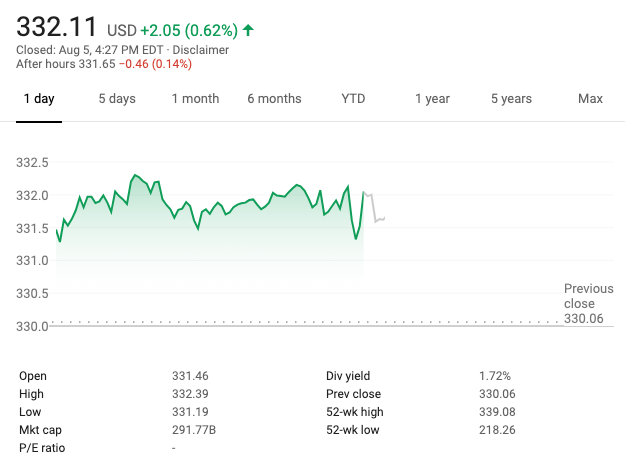The height and width of the screenshot is (463, 625).
Task: Click the gray after-hours segment of the chart line
Action: pyautogui.click(x=374, y=208)
